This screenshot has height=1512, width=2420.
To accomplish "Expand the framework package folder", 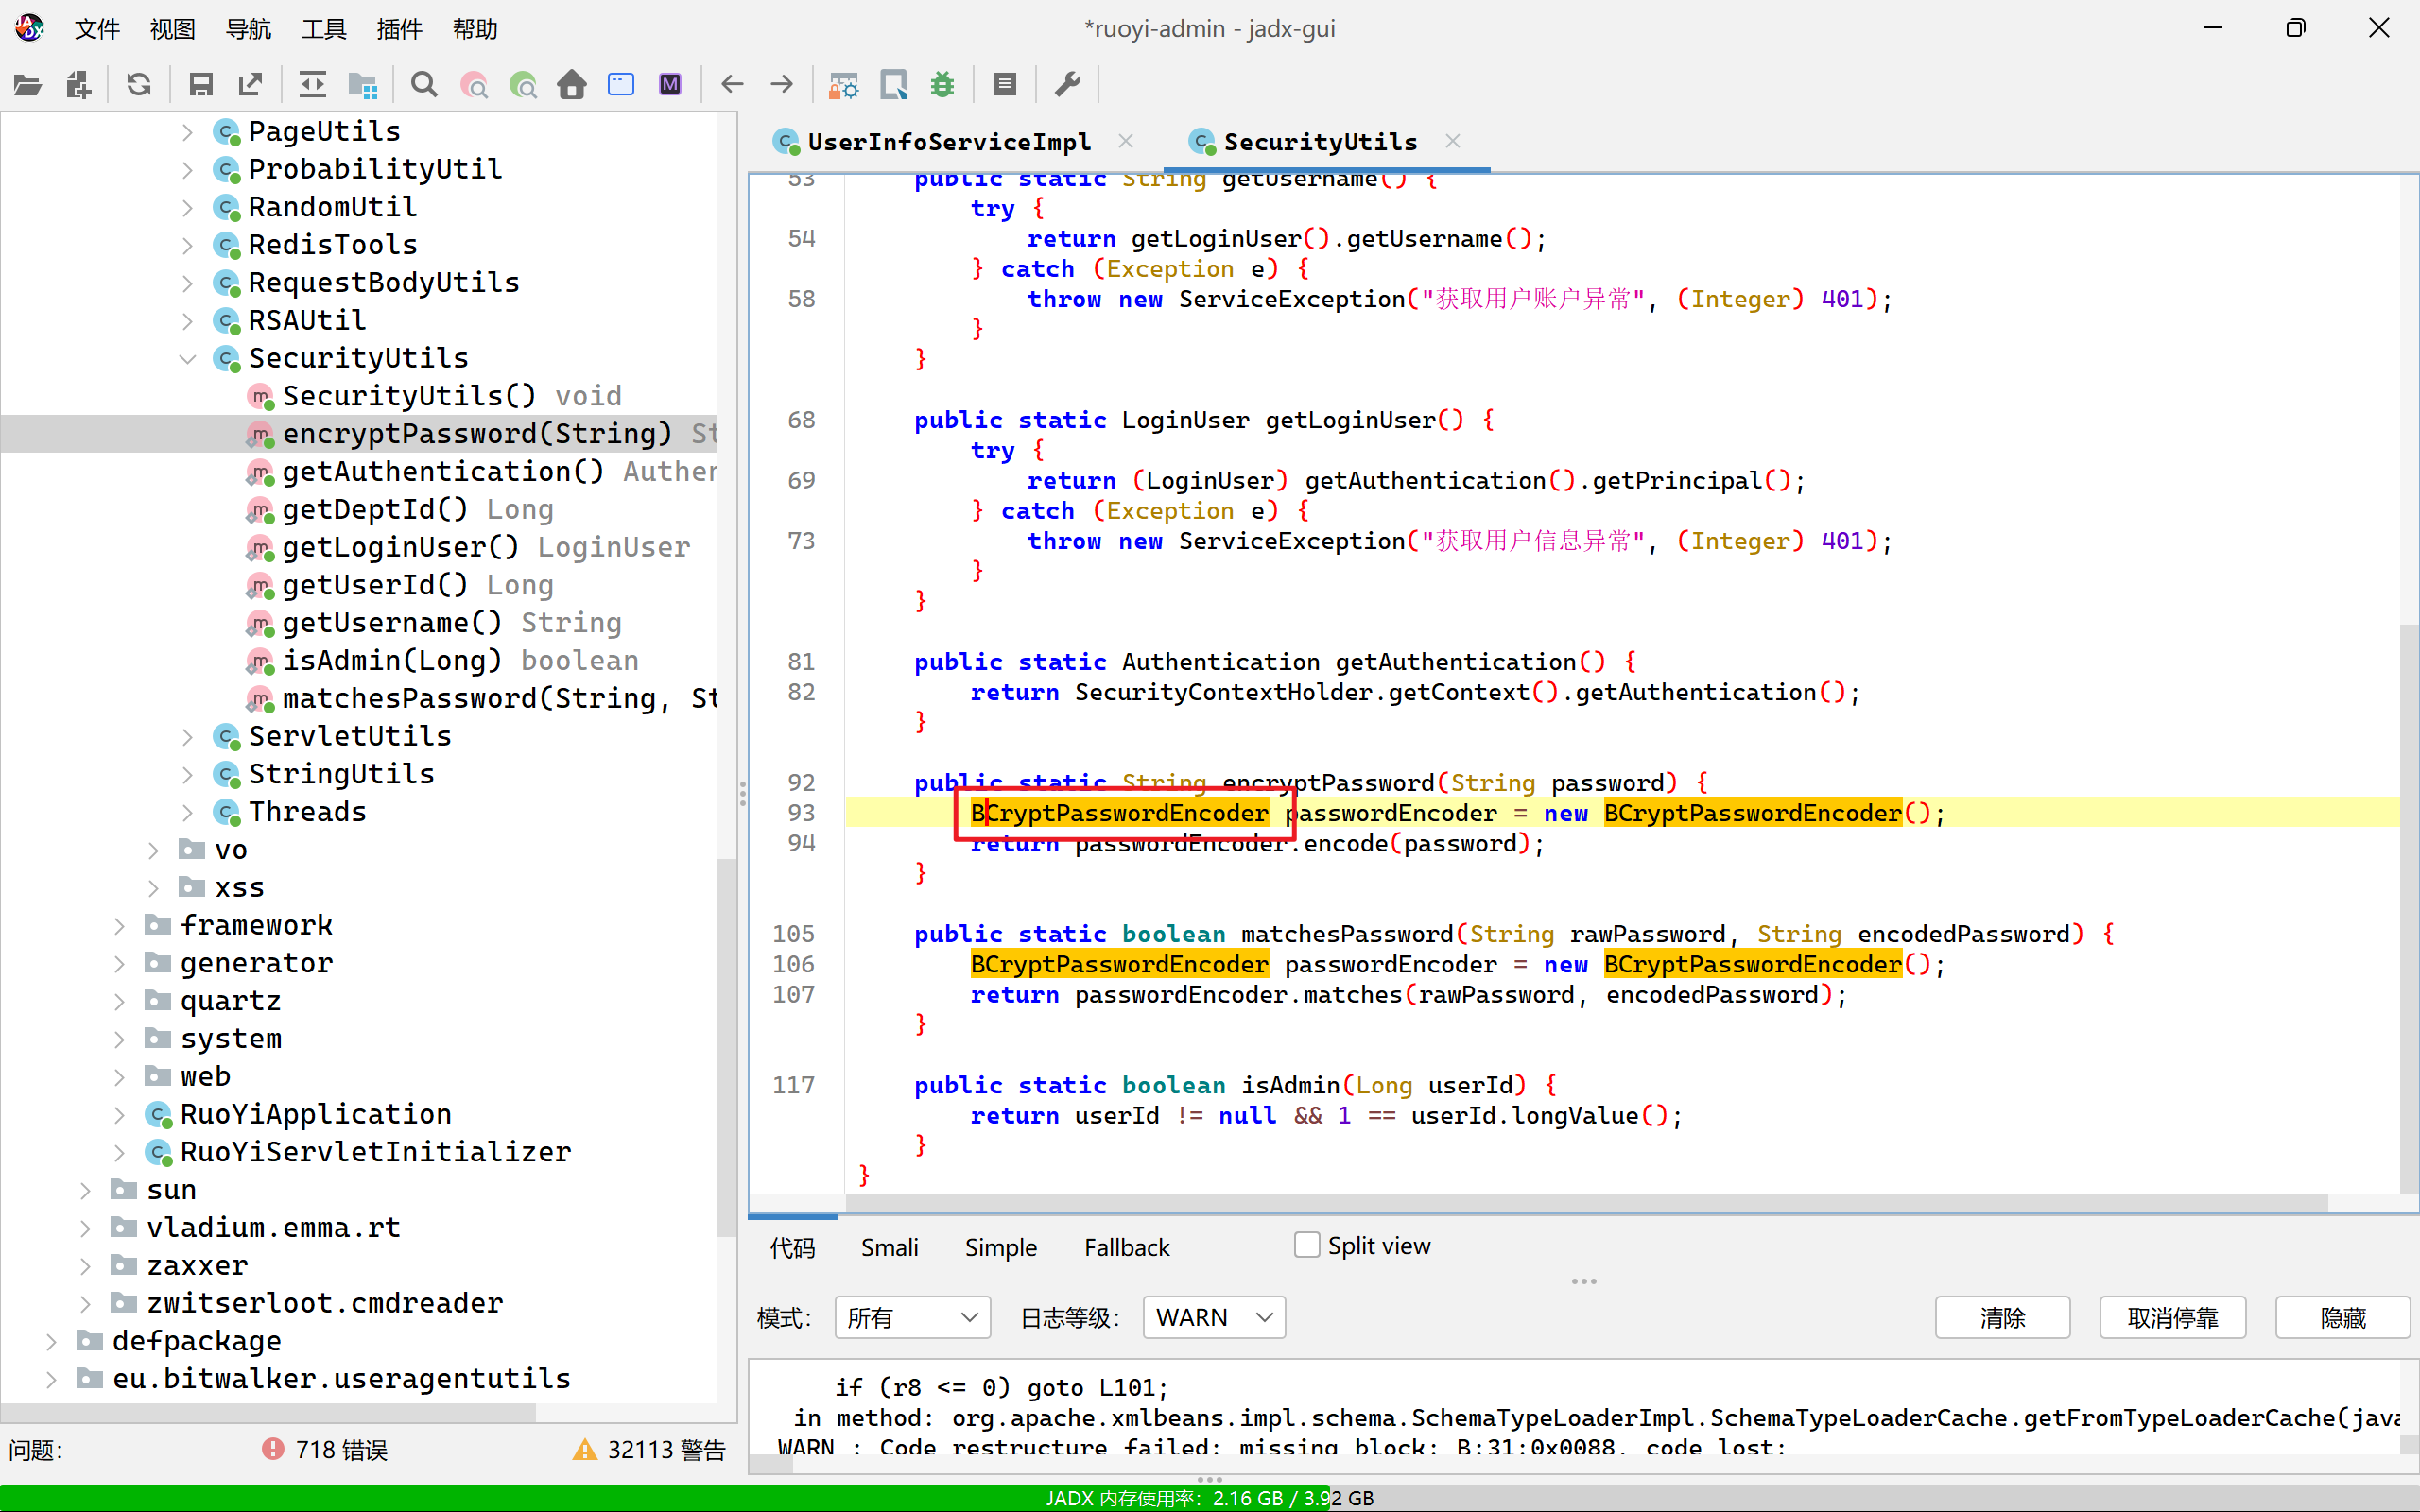I will coord(119,925).
